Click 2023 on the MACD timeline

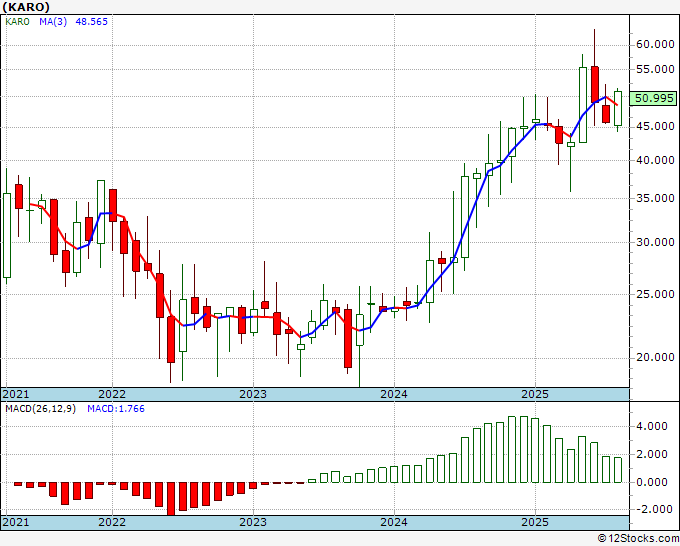[x=253, y=522]
